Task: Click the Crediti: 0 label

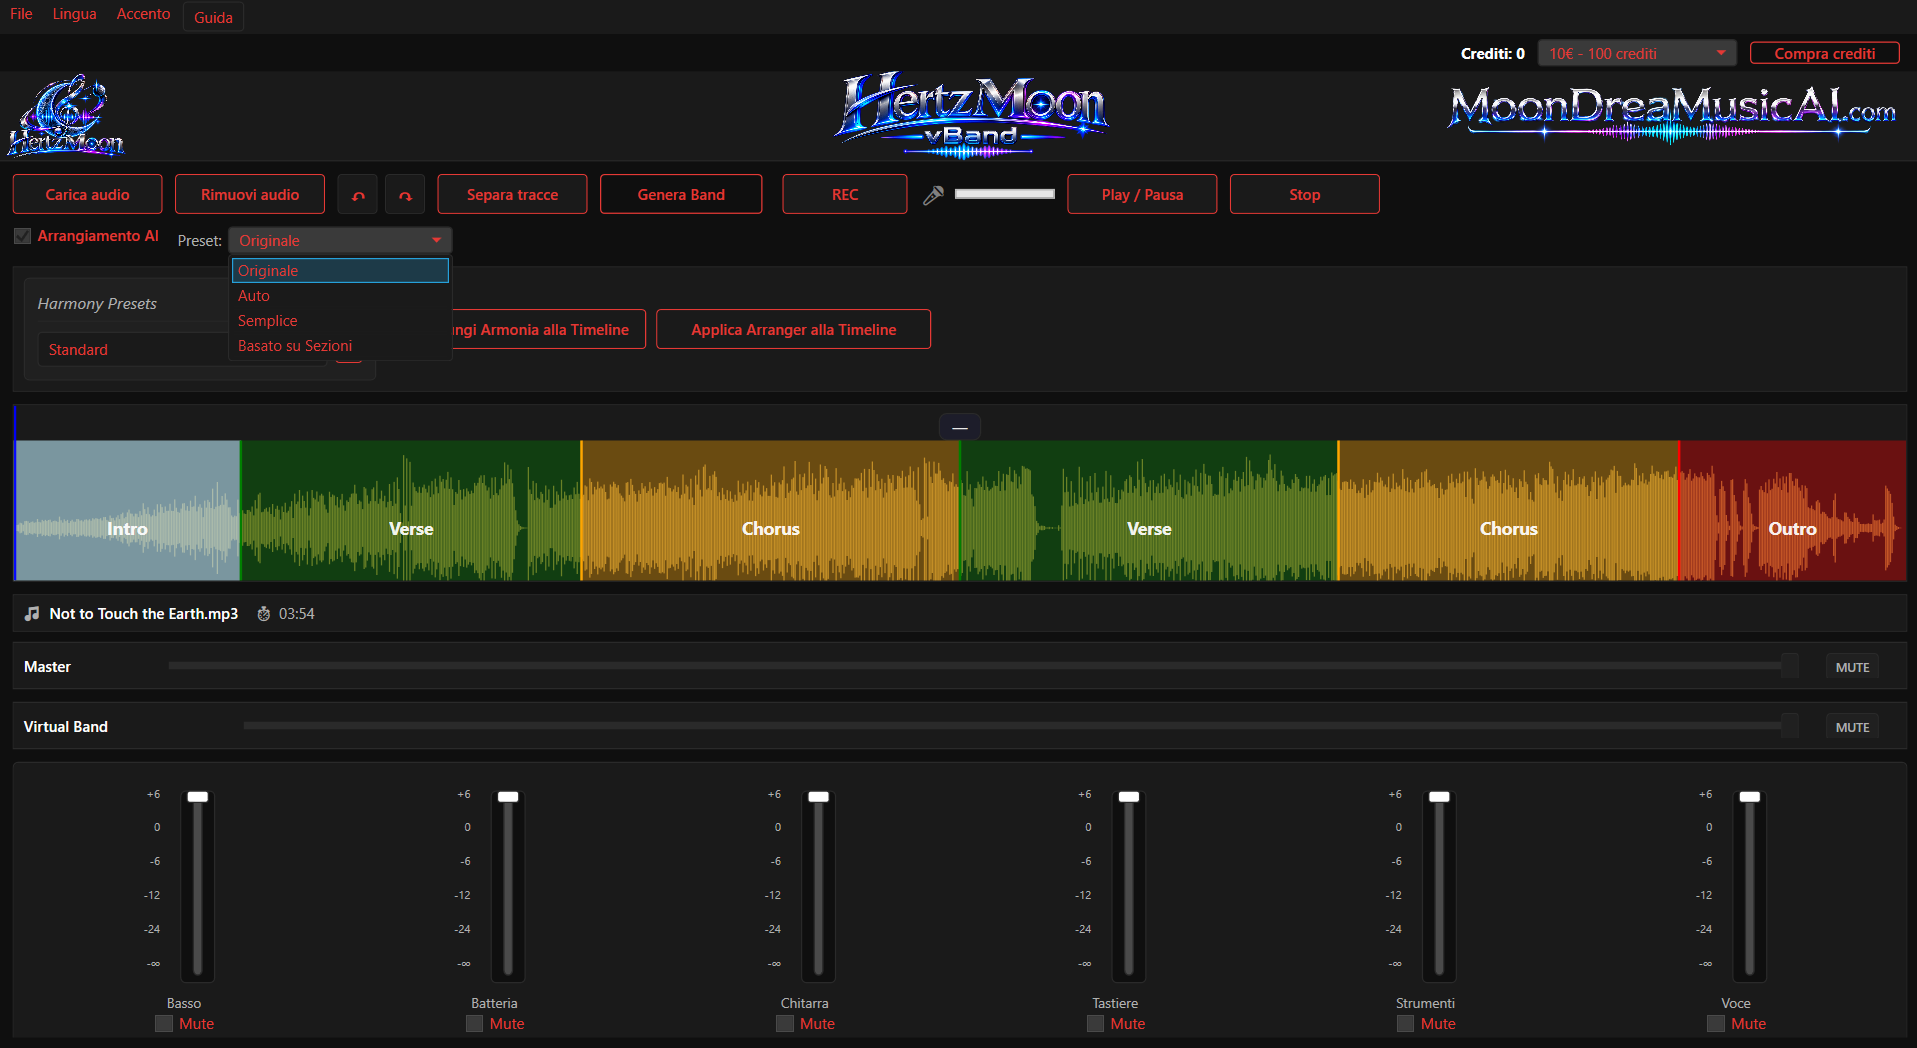Action: click(1493, 54)
